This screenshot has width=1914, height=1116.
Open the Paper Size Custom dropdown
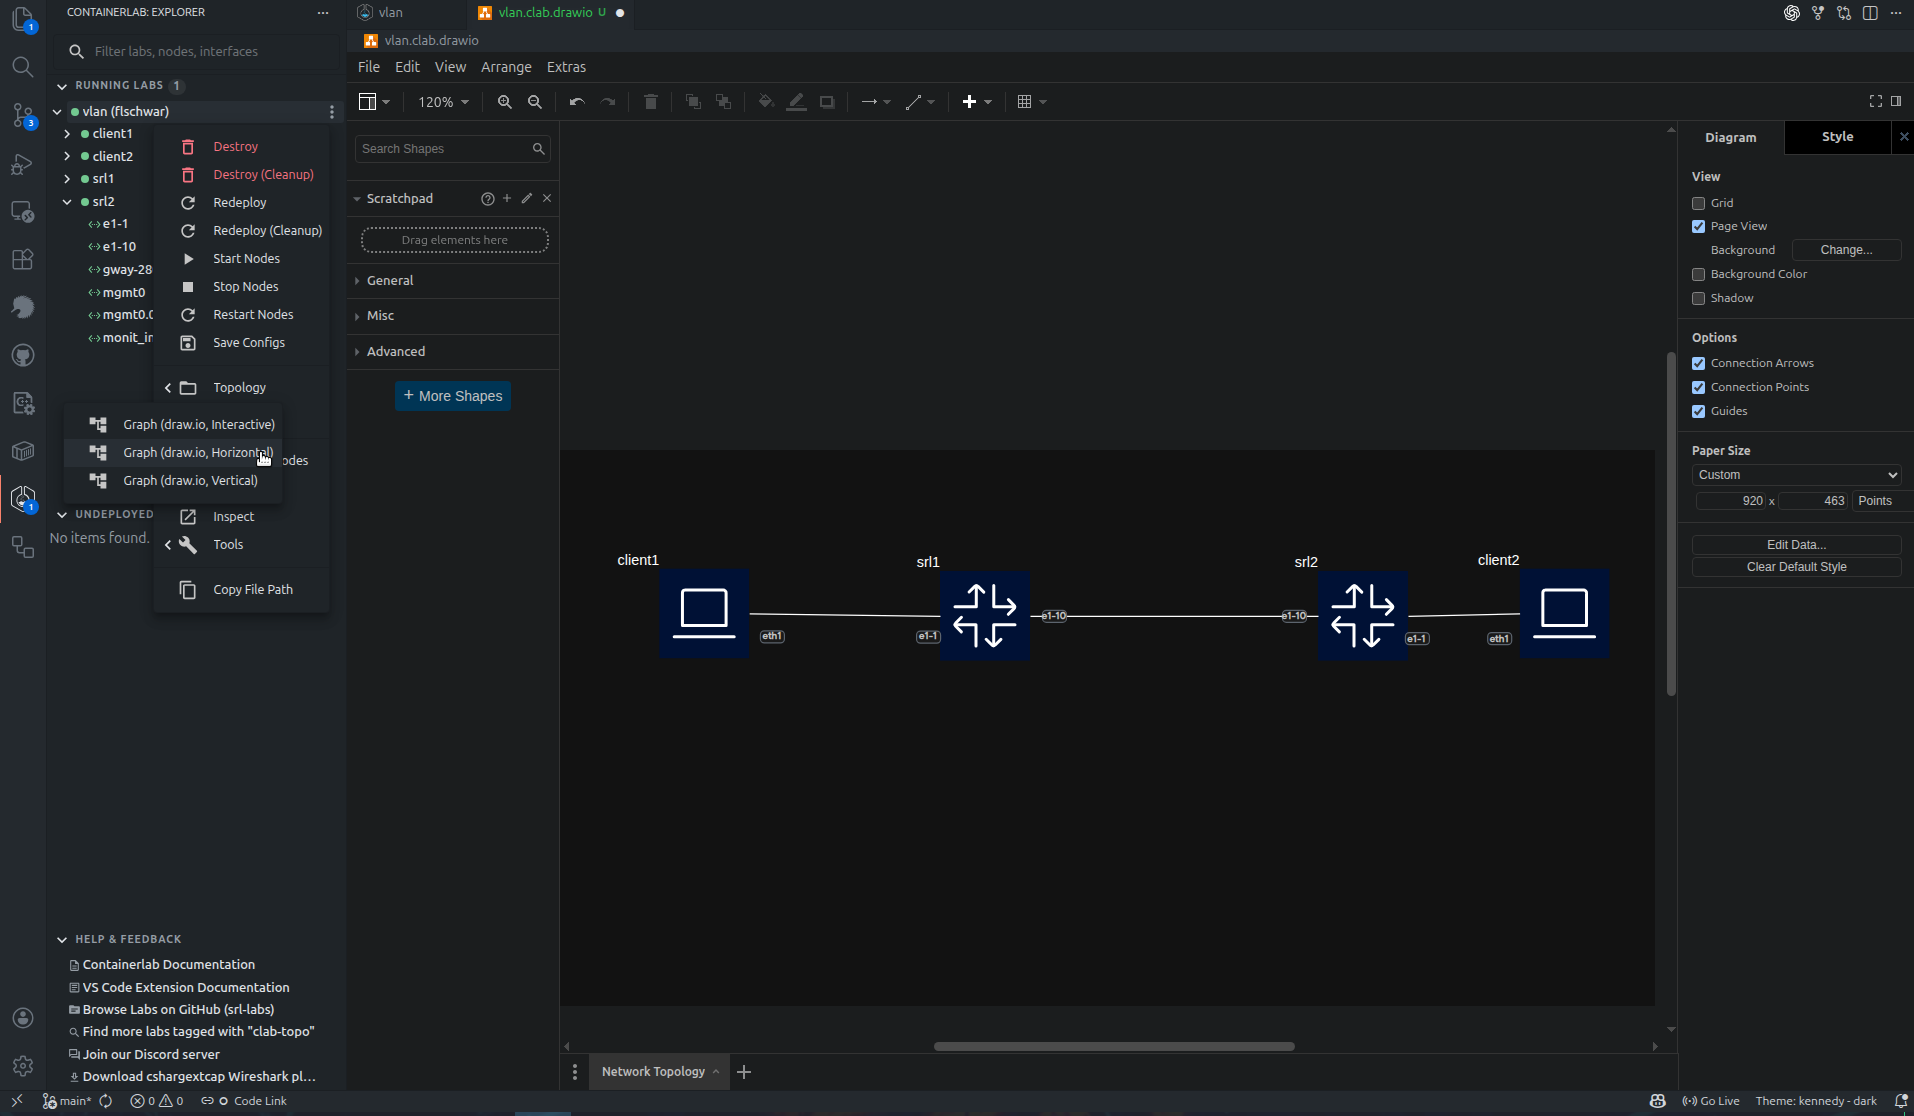point(1796,475)
